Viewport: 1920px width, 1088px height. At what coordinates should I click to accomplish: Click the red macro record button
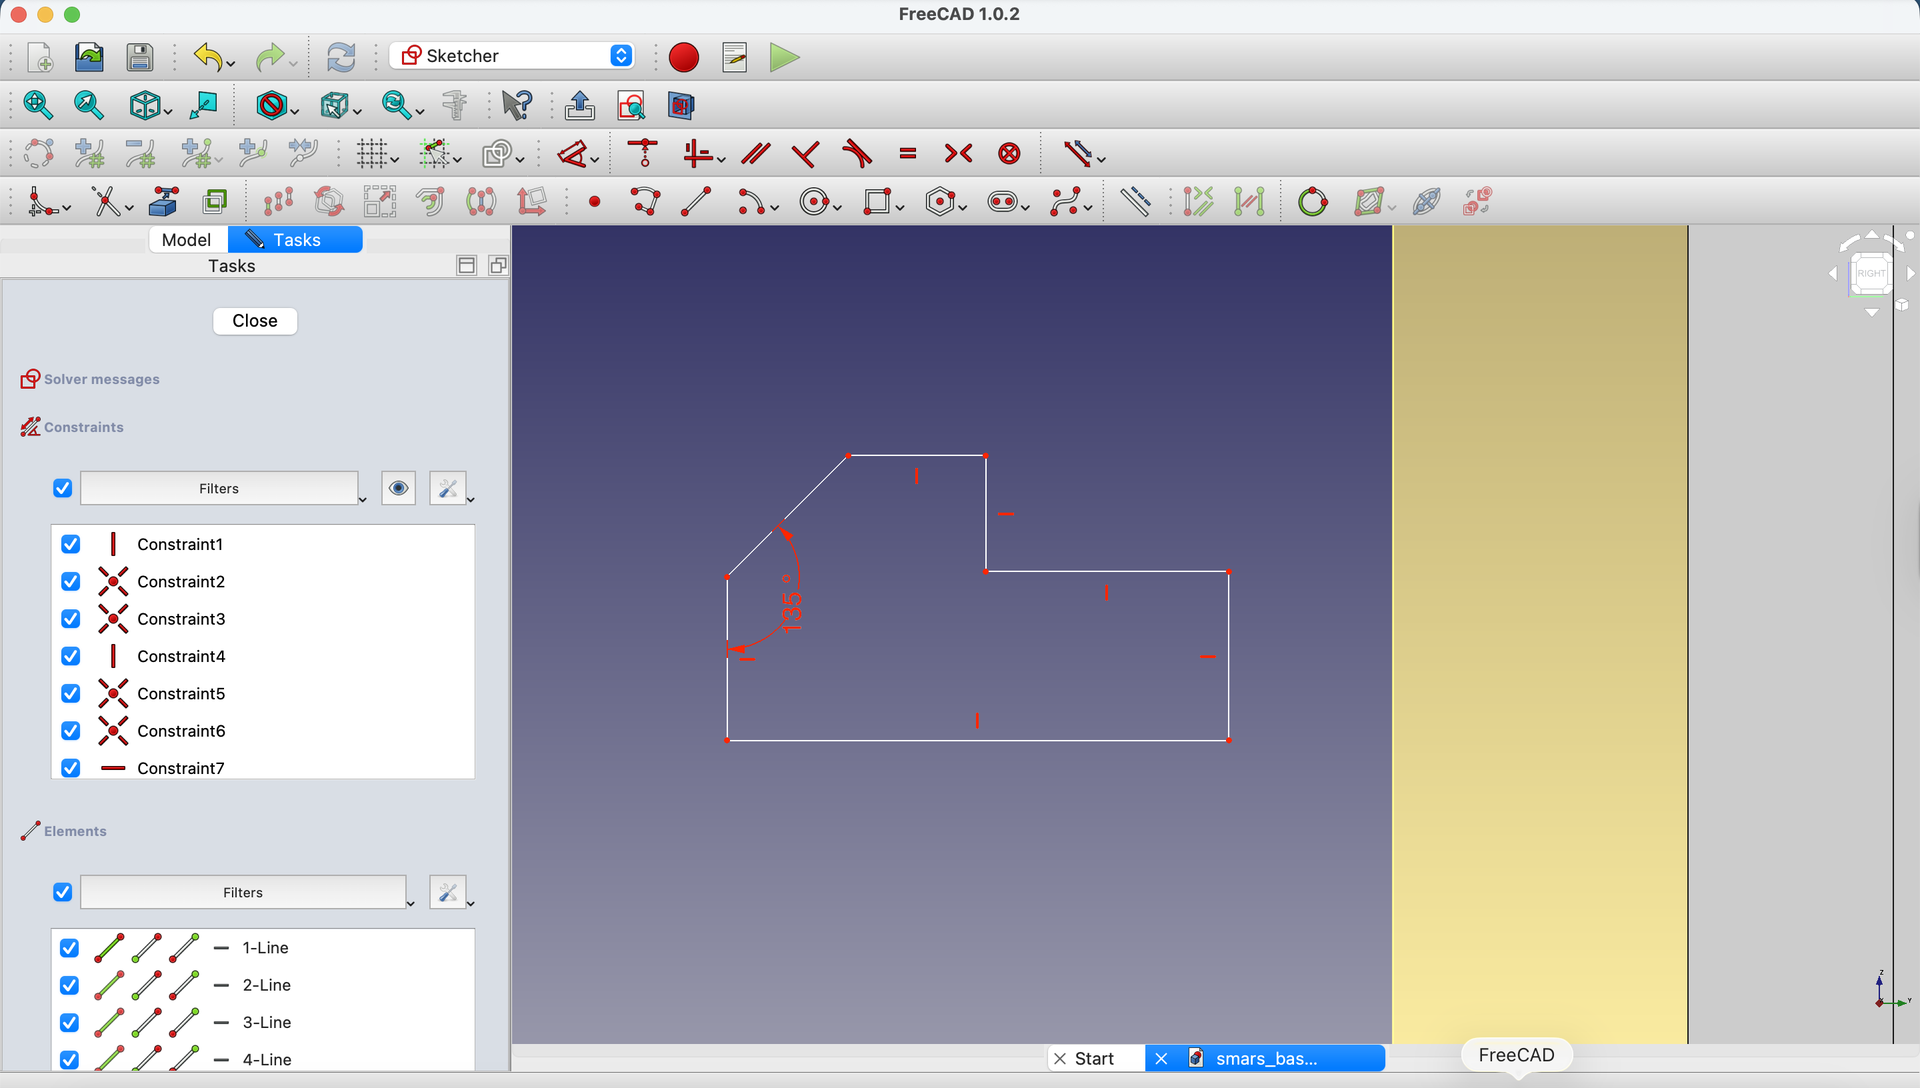click(x=684, y=57)
